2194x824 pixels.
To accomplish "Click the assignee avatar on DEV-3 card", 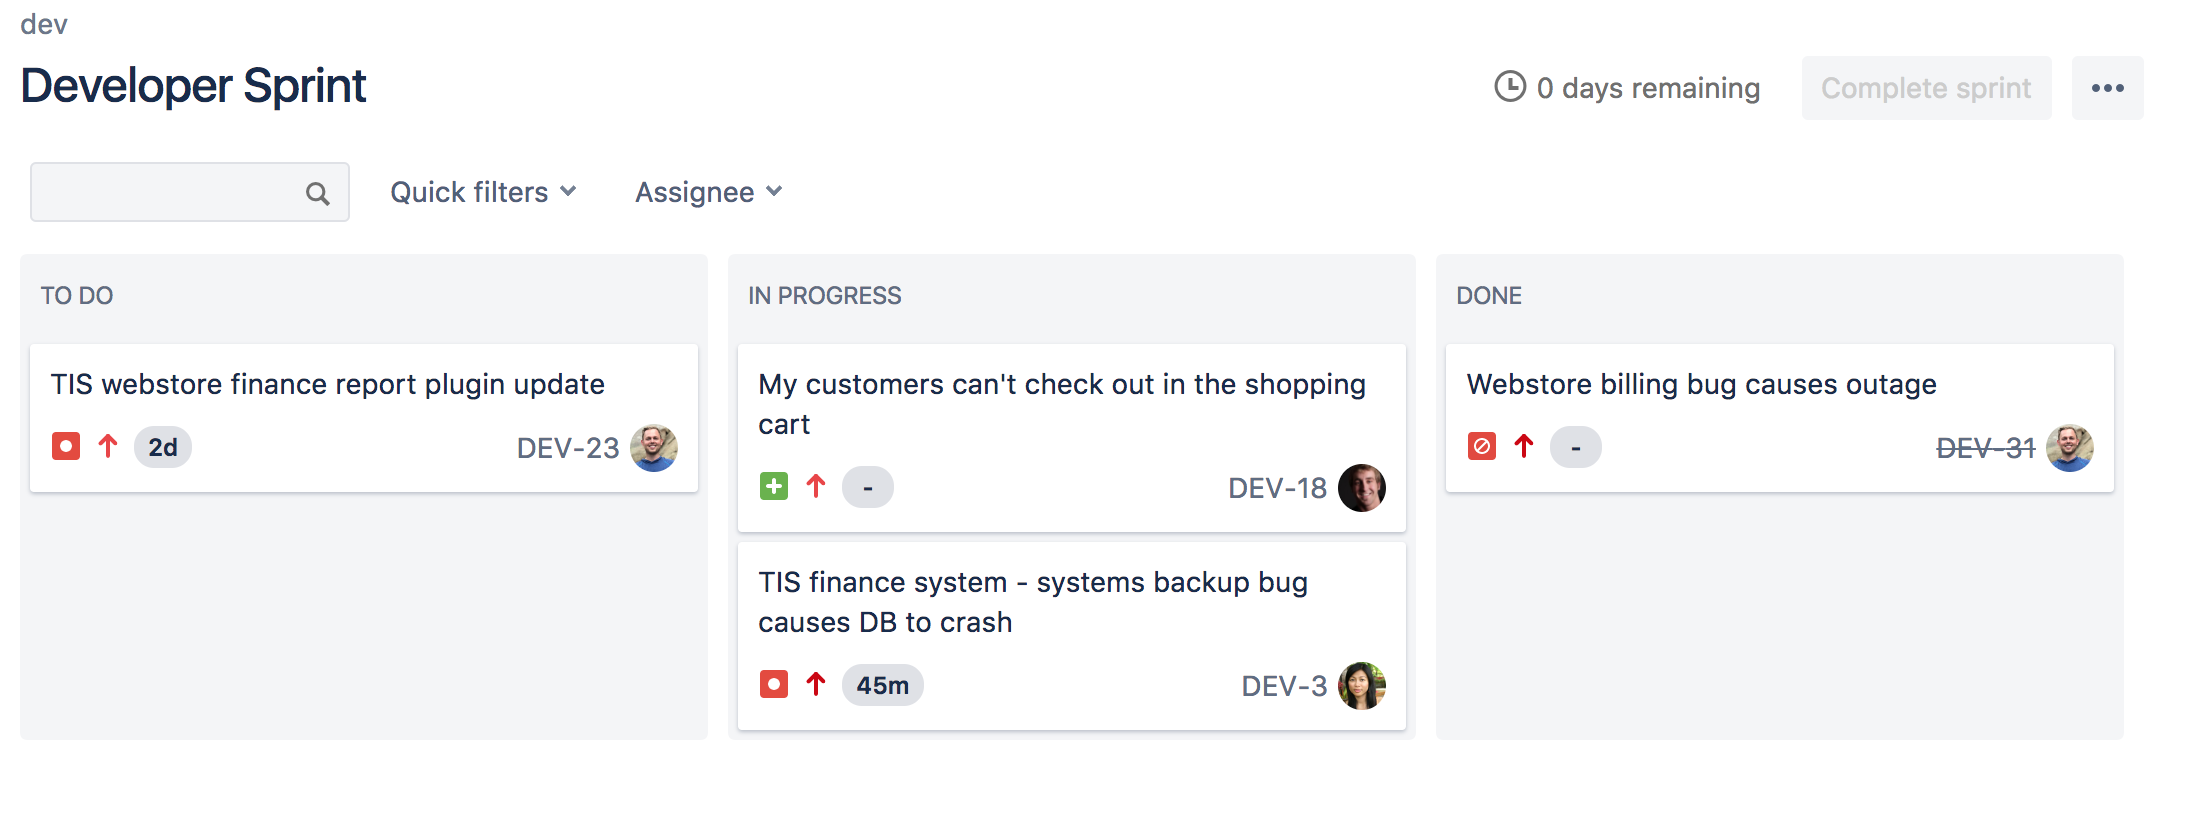I will coord(1361,686).
